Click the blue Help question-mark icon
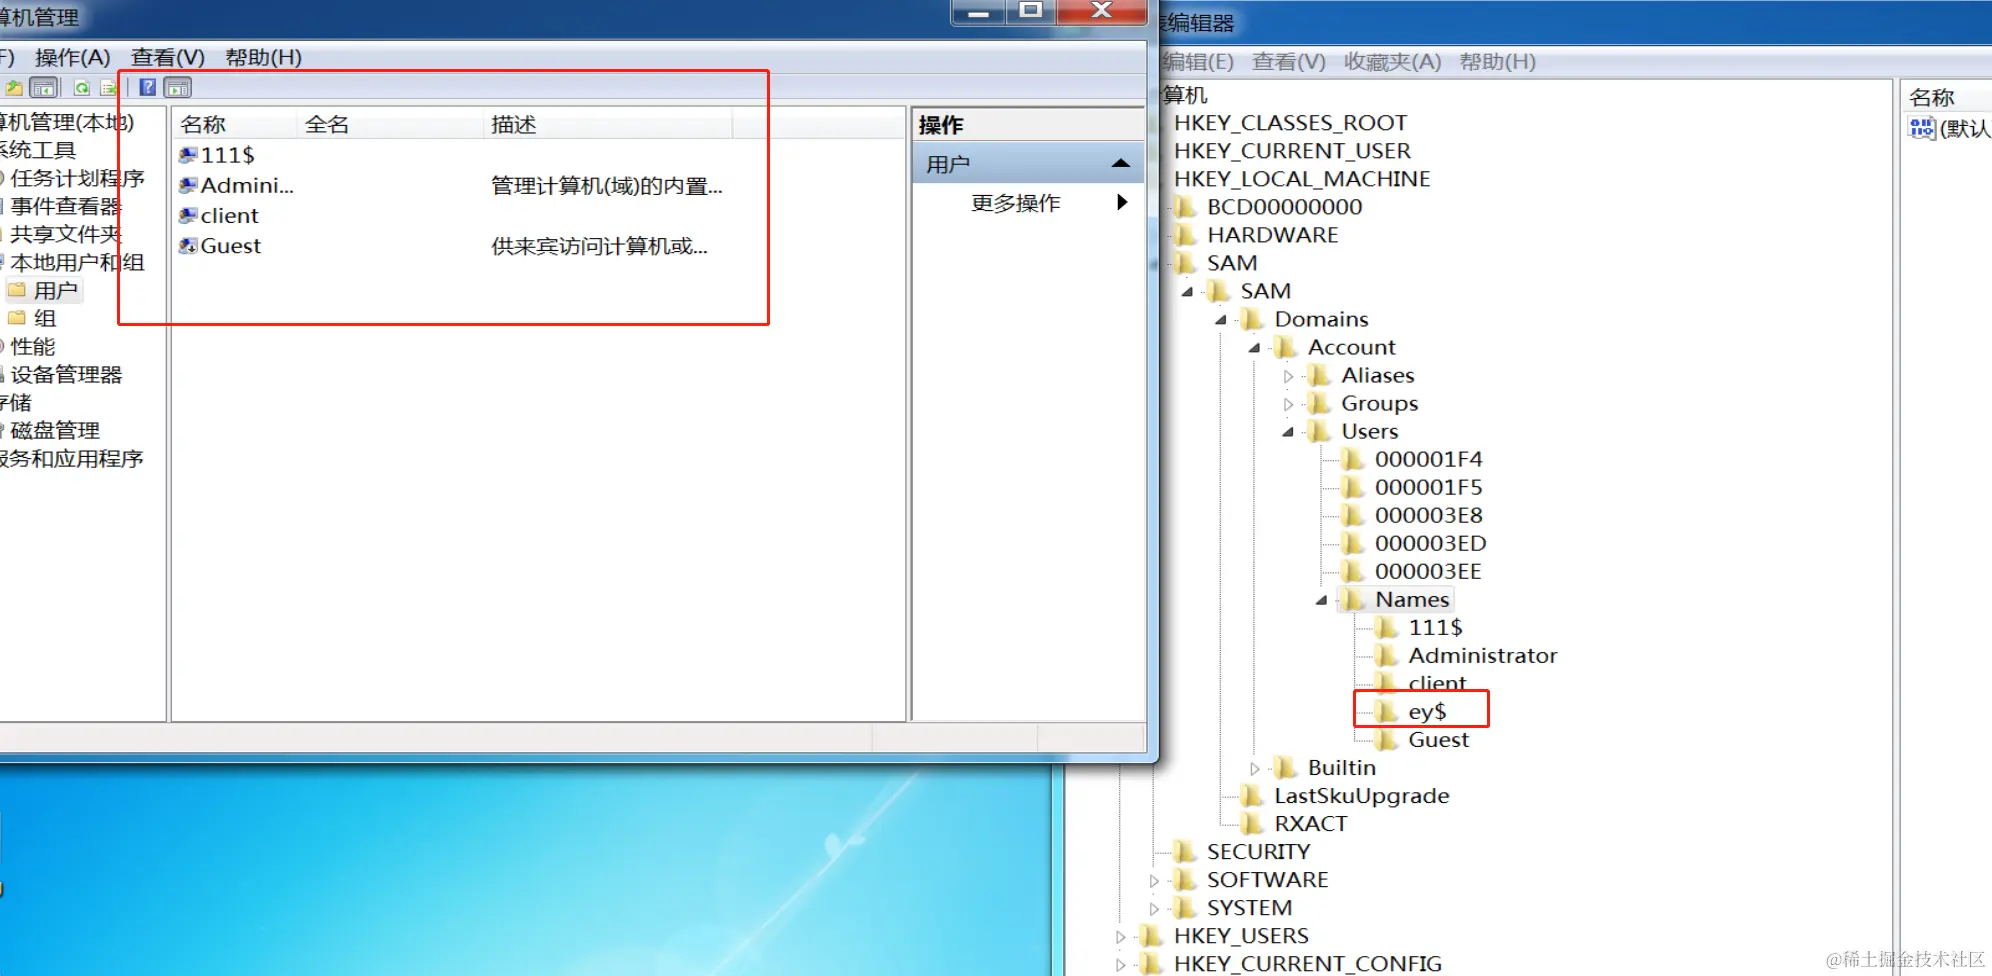This screenshot has width=1992, height=976. pyautogui.click(x=148, y=88)
